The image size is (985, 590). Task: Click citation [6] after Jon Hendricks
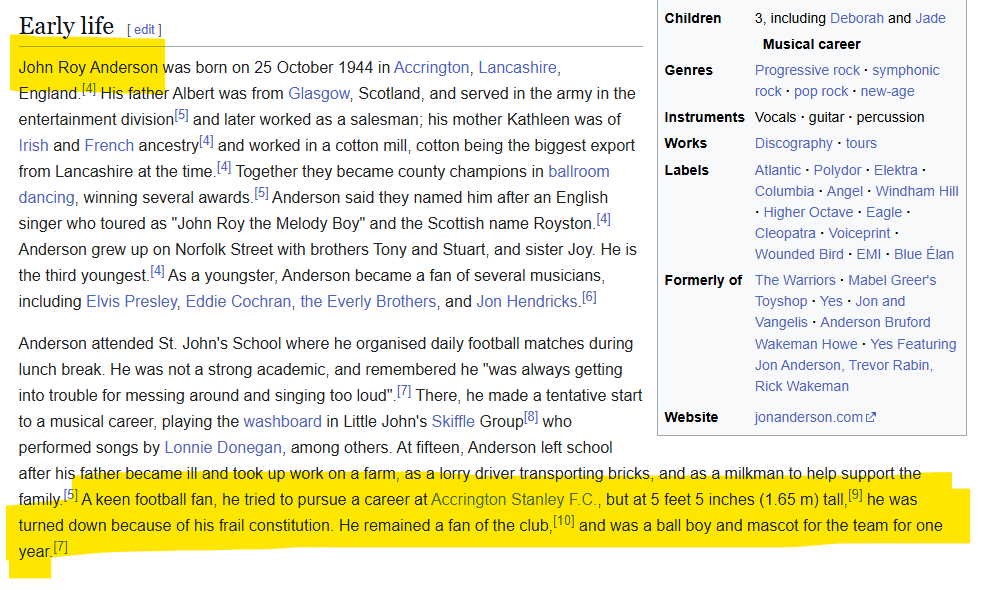click(x=589, y=297)
